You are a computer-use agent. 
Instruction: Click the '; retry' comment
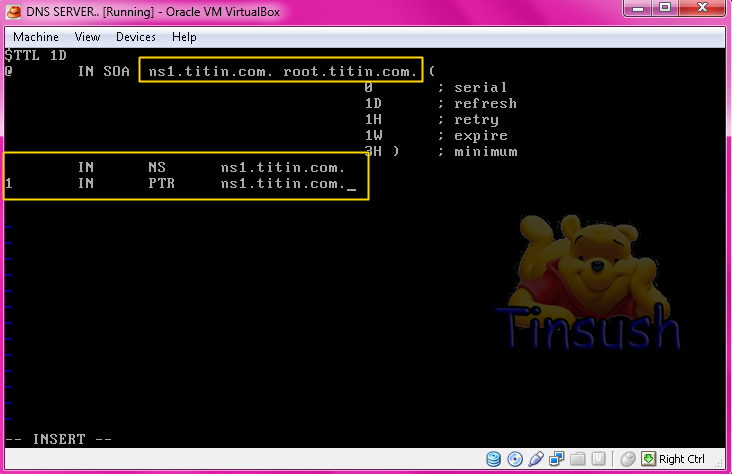[468, 120]
